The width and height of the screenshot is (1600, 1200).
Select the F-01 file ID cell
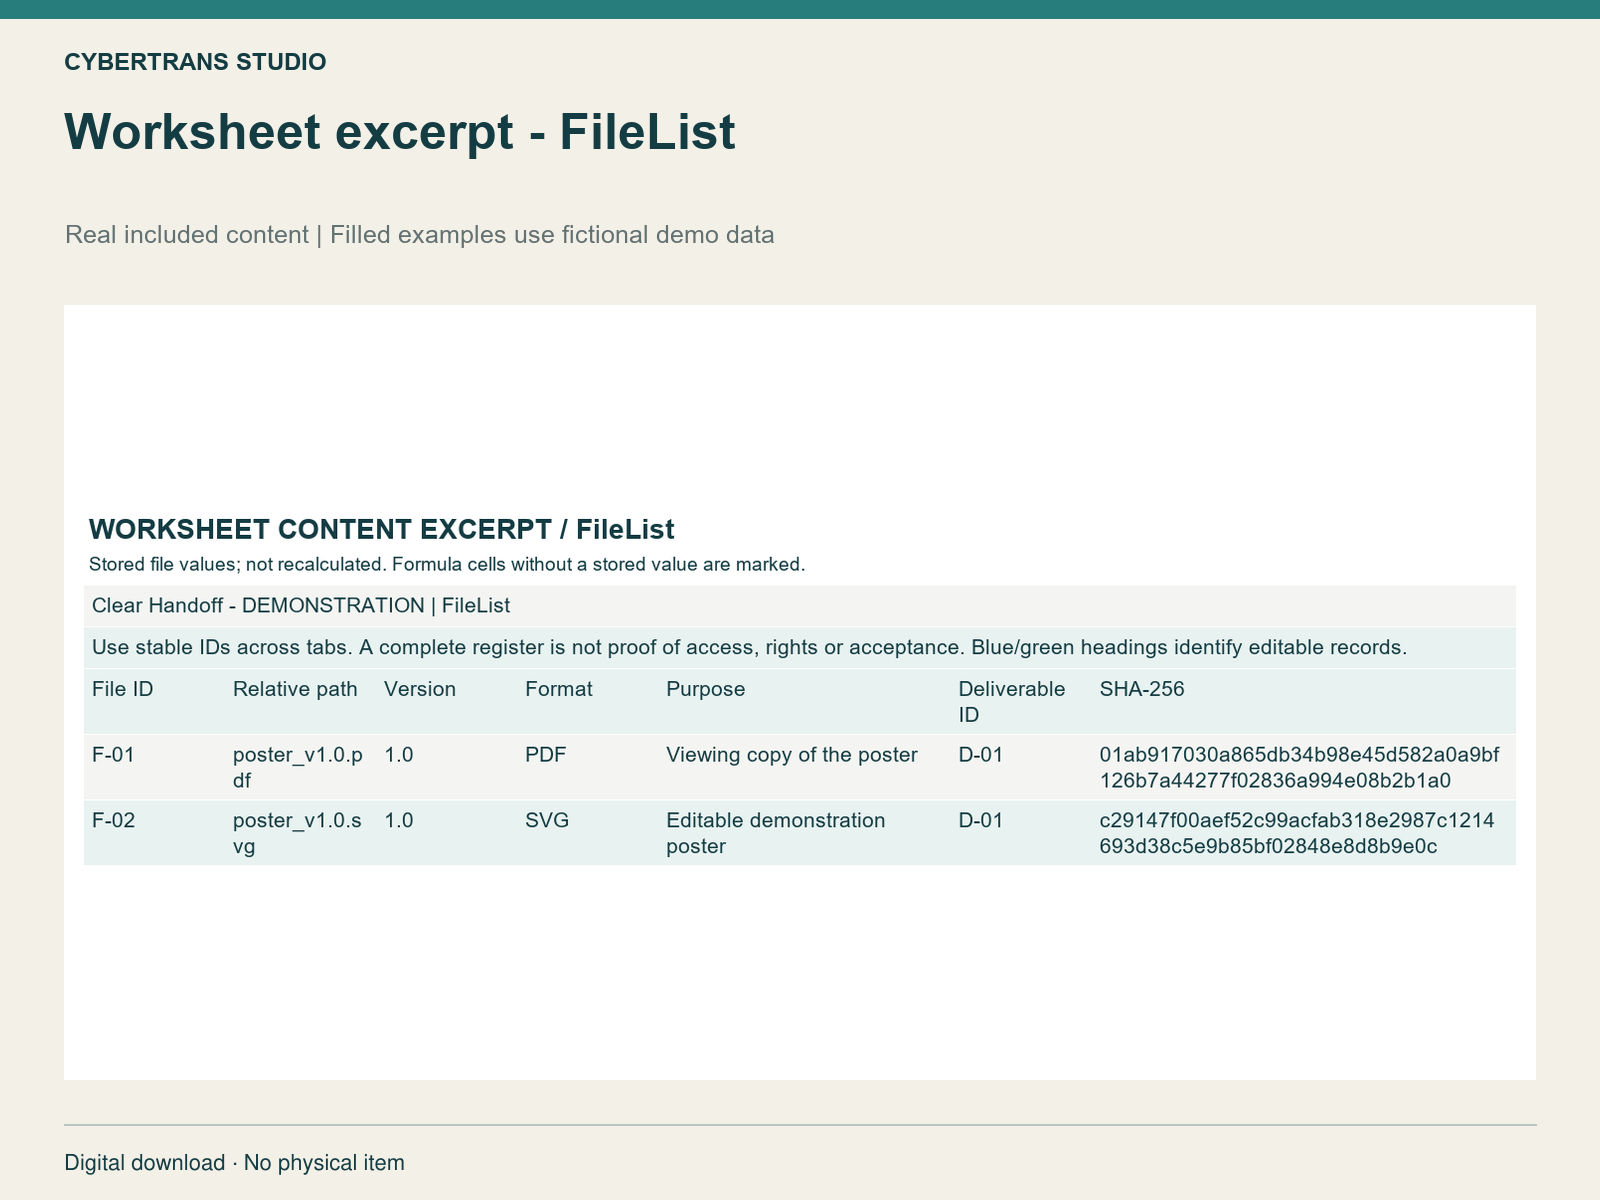point(113,755)
